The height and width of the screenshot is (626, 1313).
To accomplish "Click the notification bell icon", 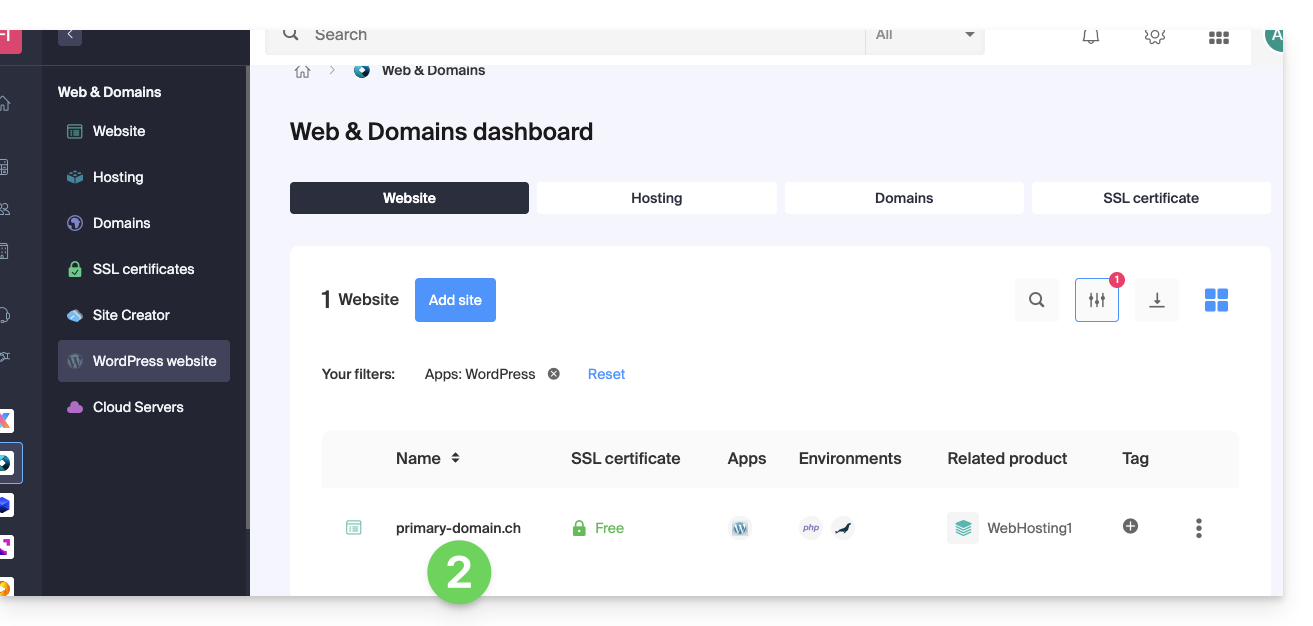I will [x=1091, y=37].
